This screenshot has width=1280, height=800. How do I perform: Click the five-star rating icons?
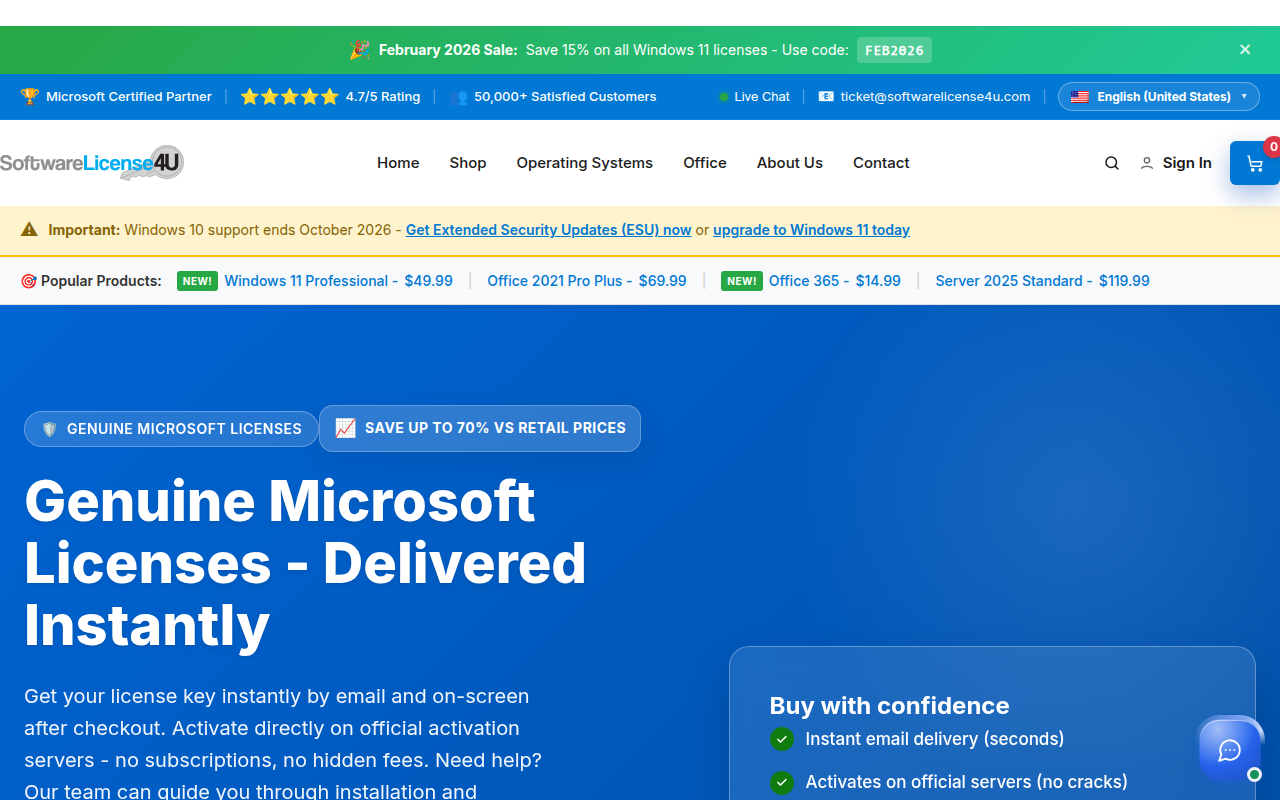(x=290, y=97)
